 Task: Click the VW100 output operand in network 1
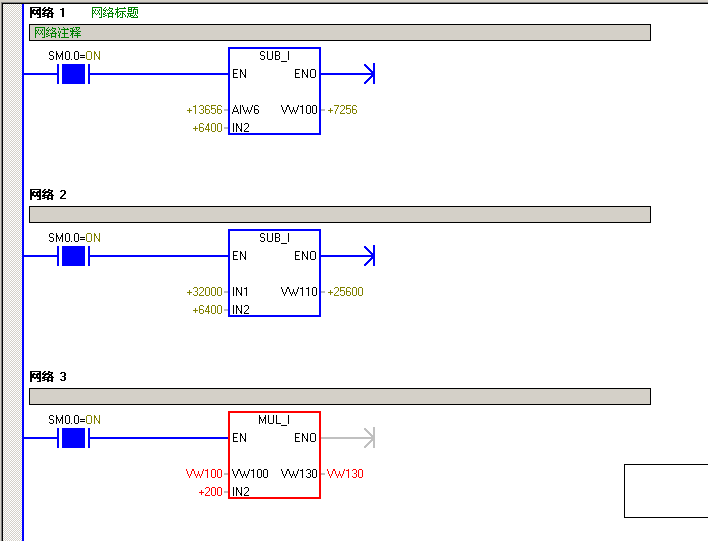pyautogui.click(x=299, y=110)
